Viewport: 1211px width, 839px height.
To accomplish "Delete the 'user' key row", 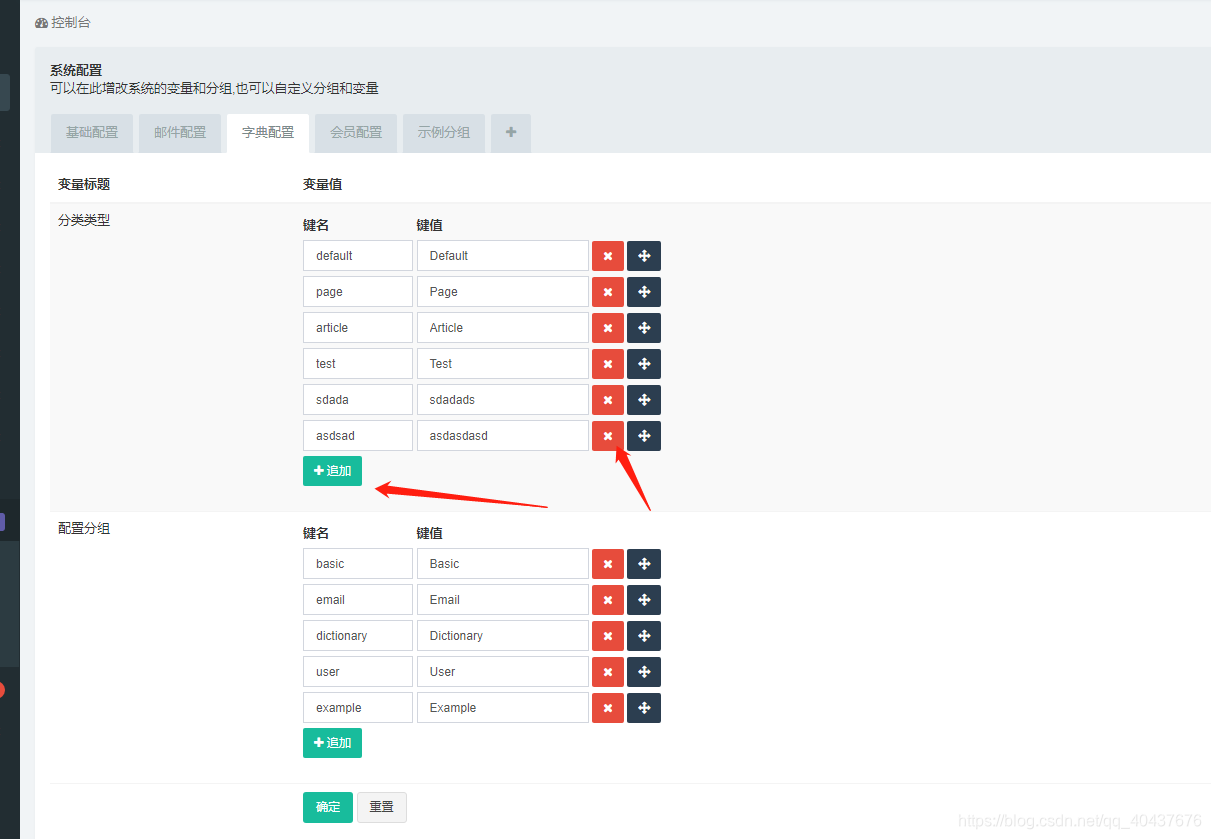I will (x=608, y=672).
